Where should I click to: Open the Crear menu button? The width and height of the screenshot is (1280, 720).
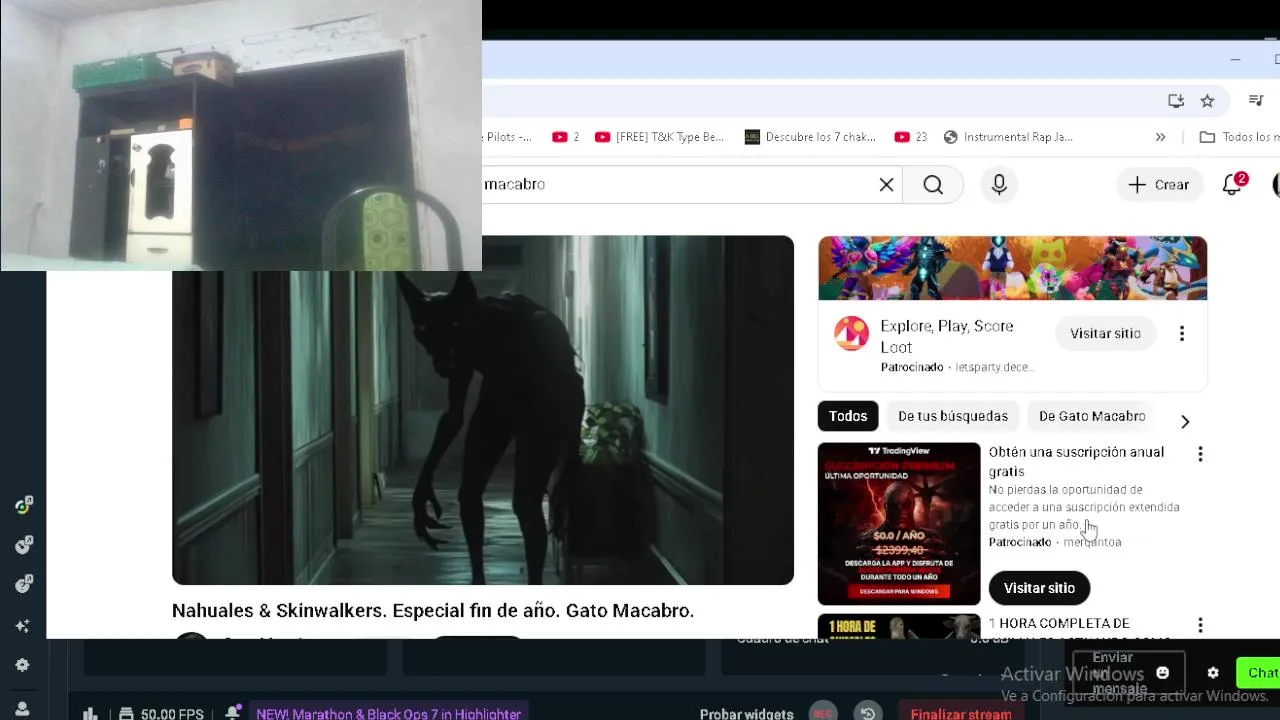1159,185
